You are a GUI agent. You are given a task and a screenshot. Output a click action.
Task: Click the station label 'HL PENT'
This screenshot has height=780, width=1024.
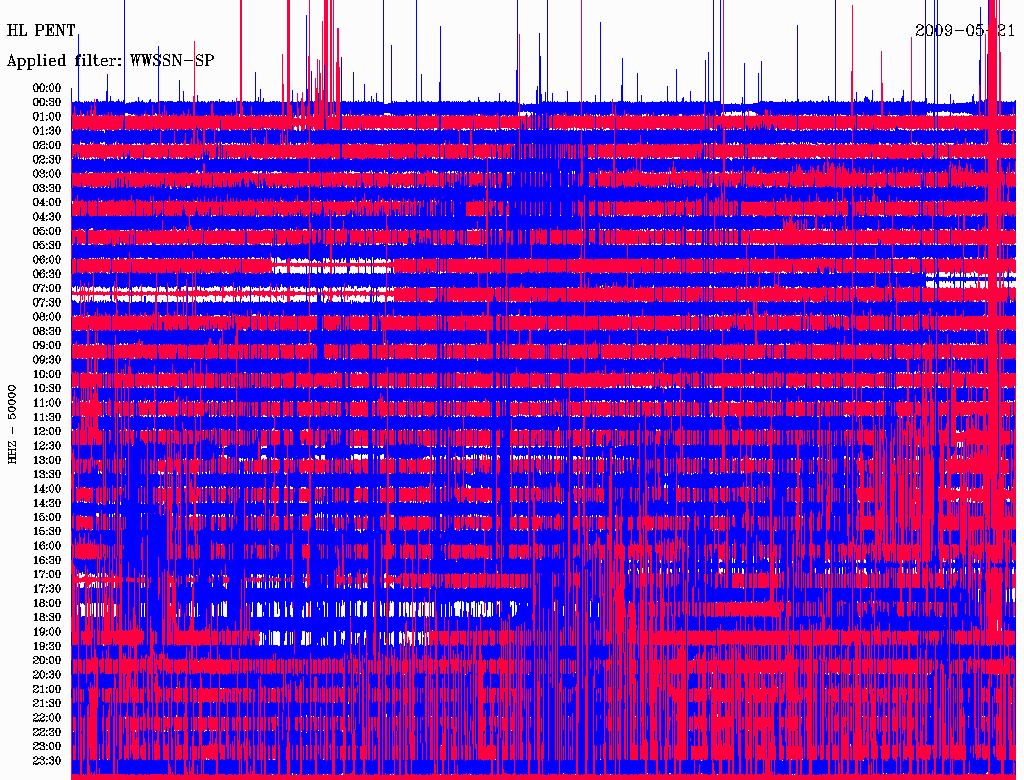click(40, 31)
